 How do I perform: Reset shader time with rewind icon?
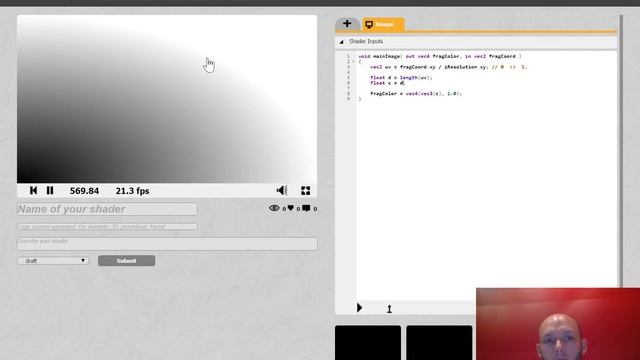click(x=33, y=191)
